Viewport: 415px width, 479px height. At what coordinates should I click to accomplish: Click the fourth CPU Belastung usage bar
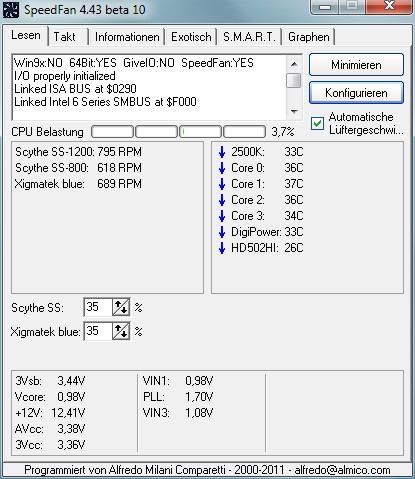244,132
